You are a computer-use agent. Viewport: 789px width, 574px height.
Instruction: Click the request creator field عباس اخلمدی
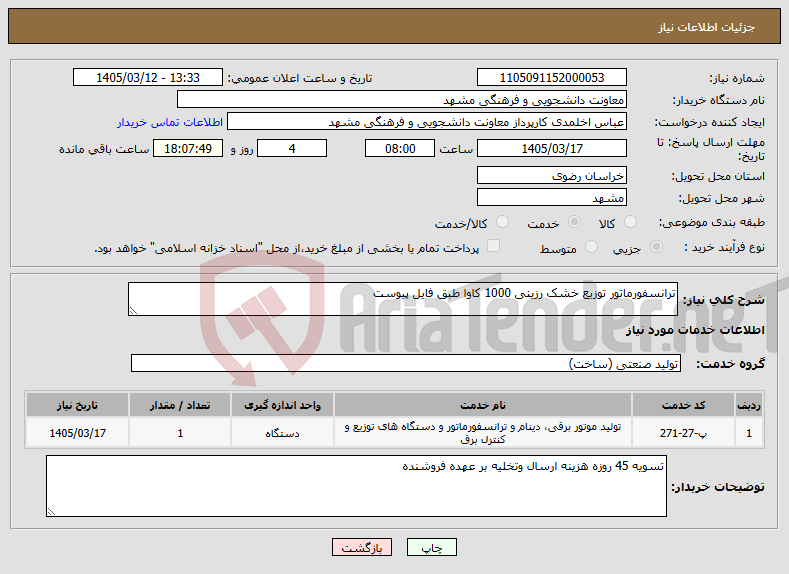[427, 122]
